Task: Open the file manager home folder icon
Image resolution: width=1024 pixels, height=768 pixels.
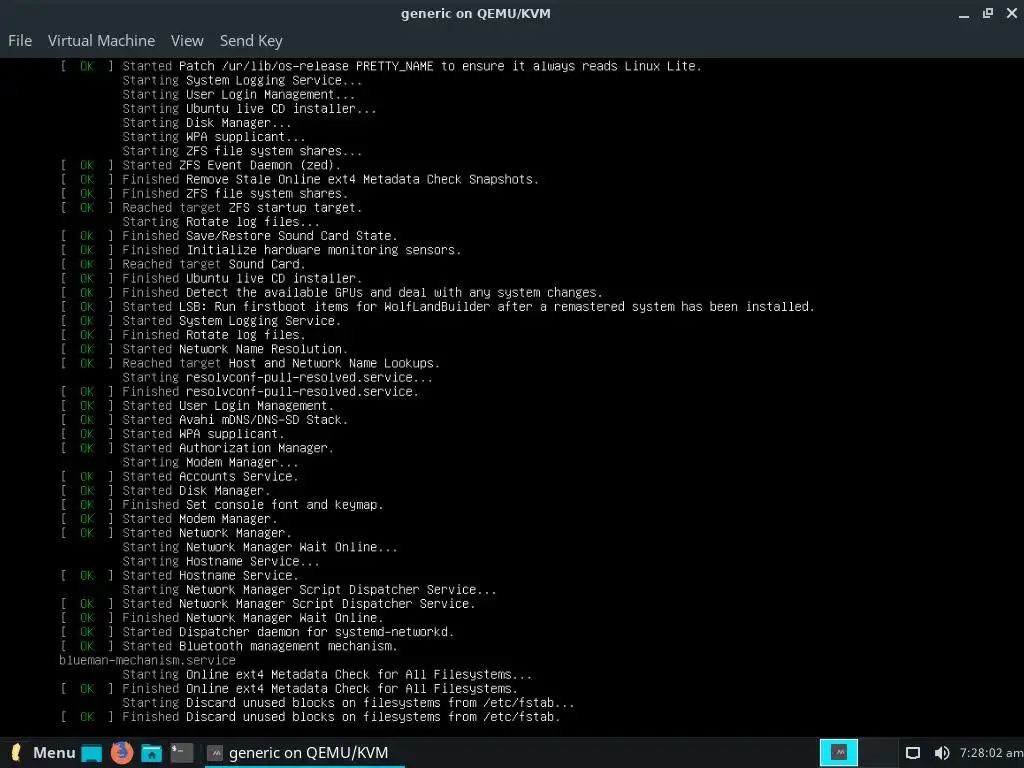Action: (152, 753)
